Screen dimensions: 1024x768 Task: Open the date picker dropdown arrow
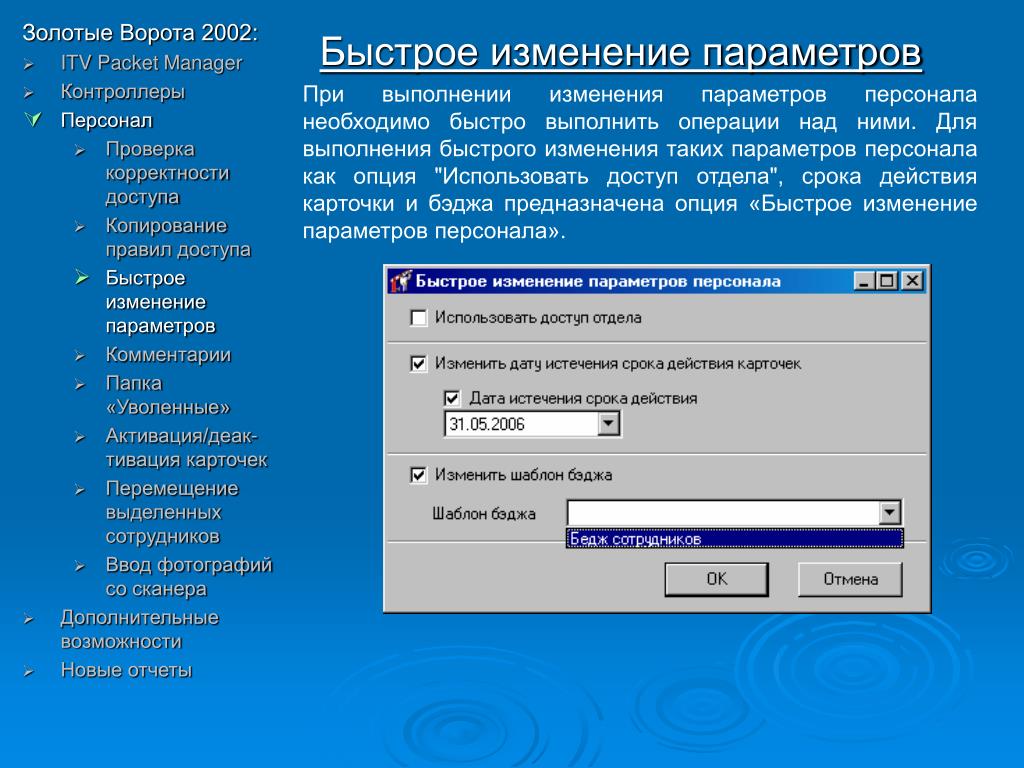608,424
